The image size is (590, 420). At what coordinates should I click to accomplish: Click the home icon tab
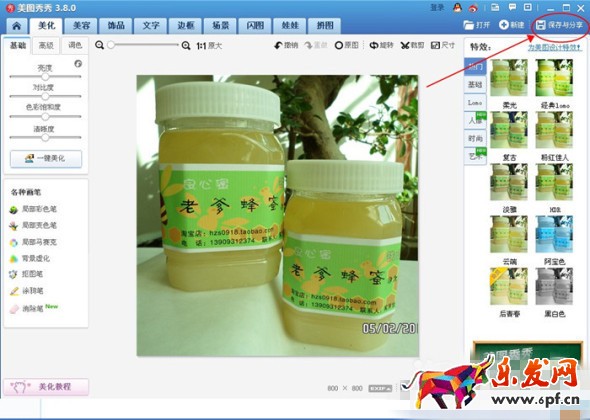click(17, 26)
